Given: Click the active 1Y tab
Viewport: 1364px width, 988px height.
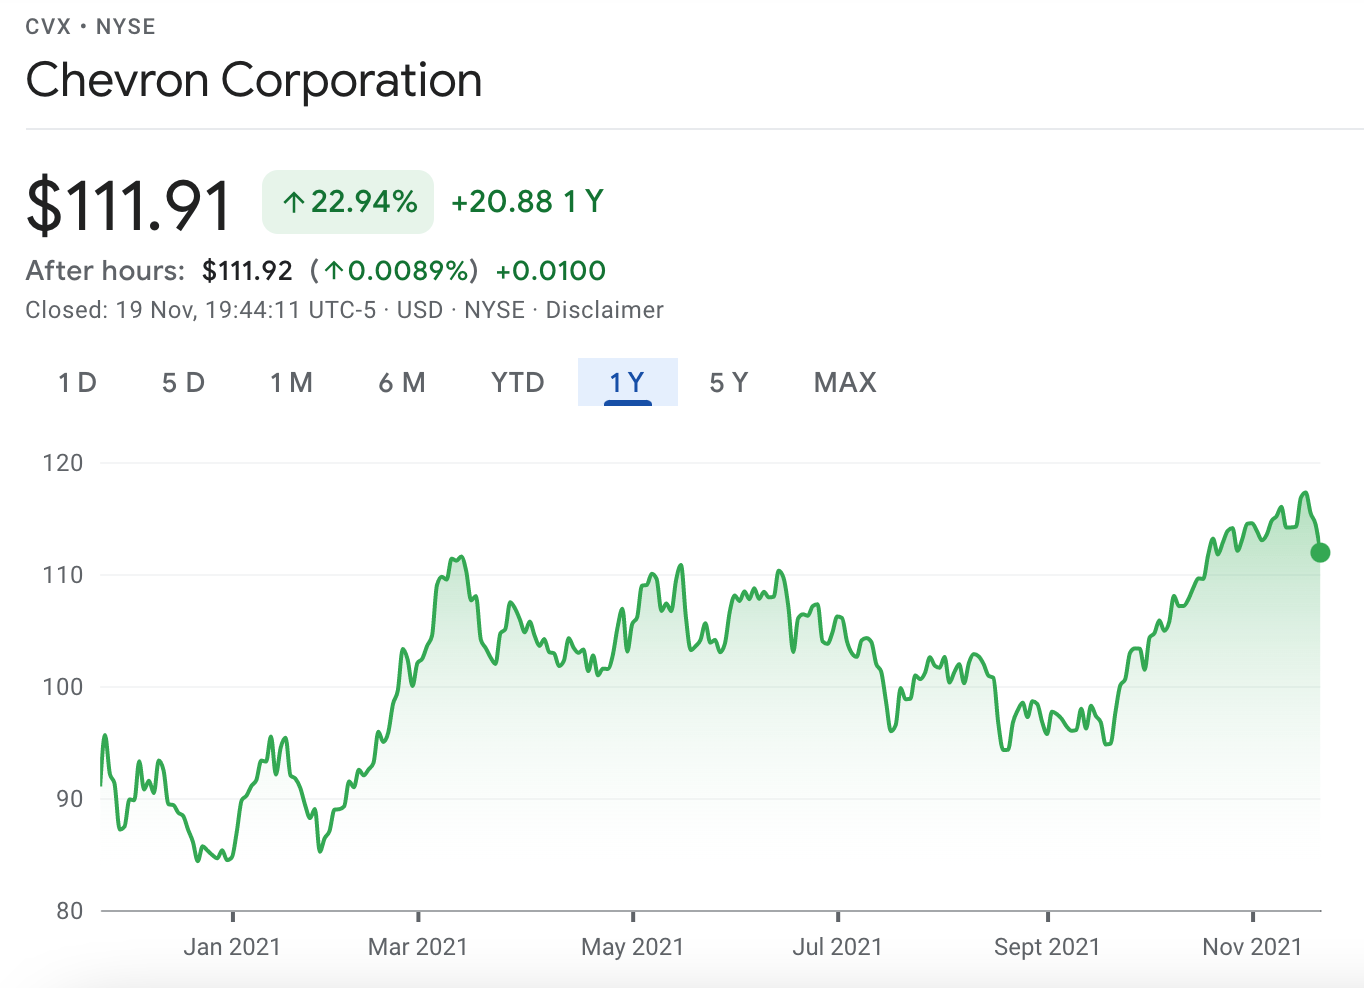Looking at the screenshot, I should coord(627,382).
